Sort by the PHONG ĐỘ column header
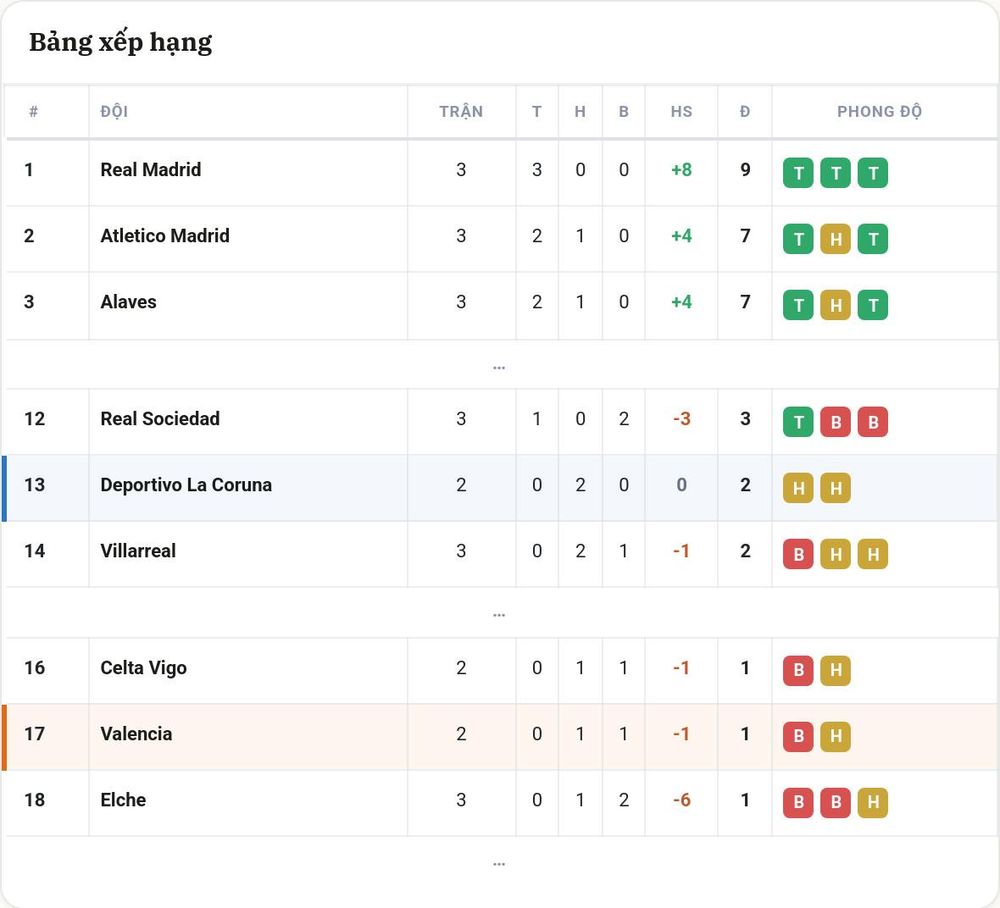 (879, 112)
